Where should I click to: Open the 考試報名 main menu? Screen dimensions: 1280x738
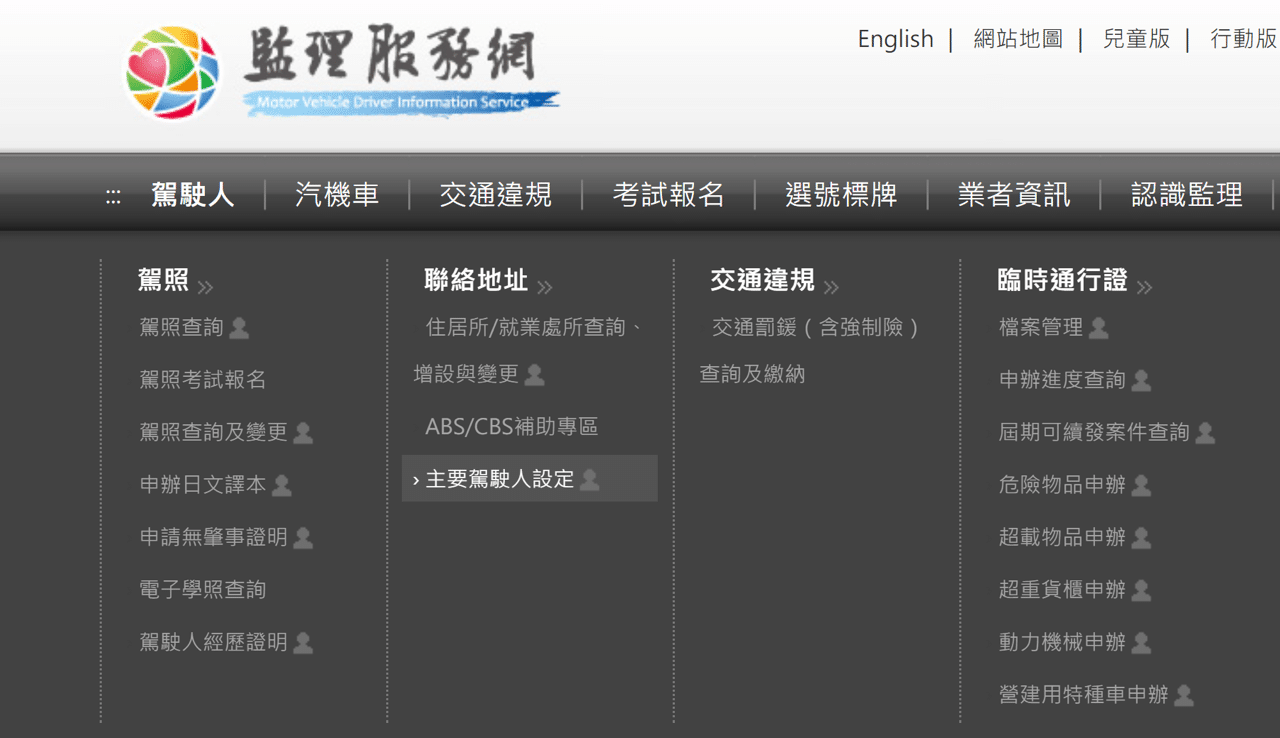pyautogui.click(x=668, y=194)
